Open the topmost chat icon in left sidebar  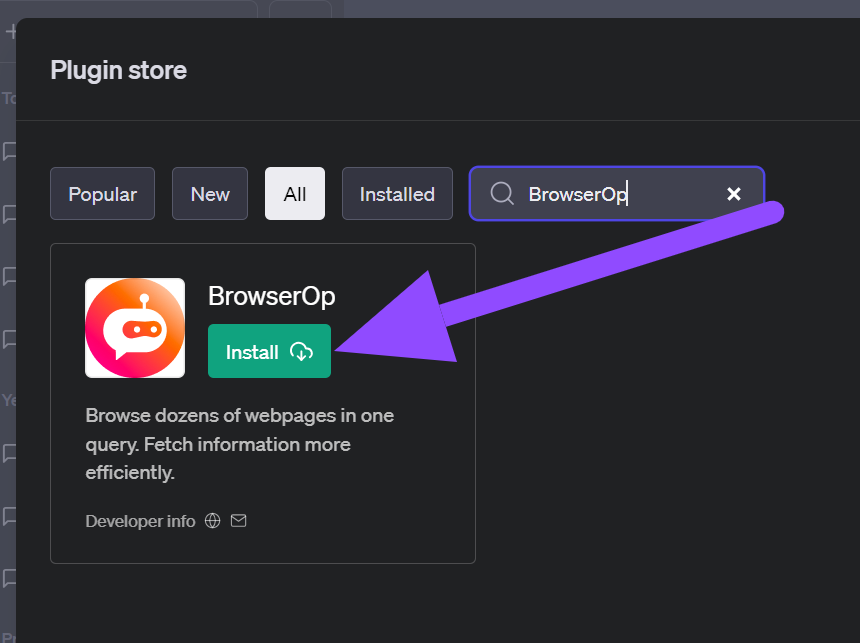click(x=10, y=151)
